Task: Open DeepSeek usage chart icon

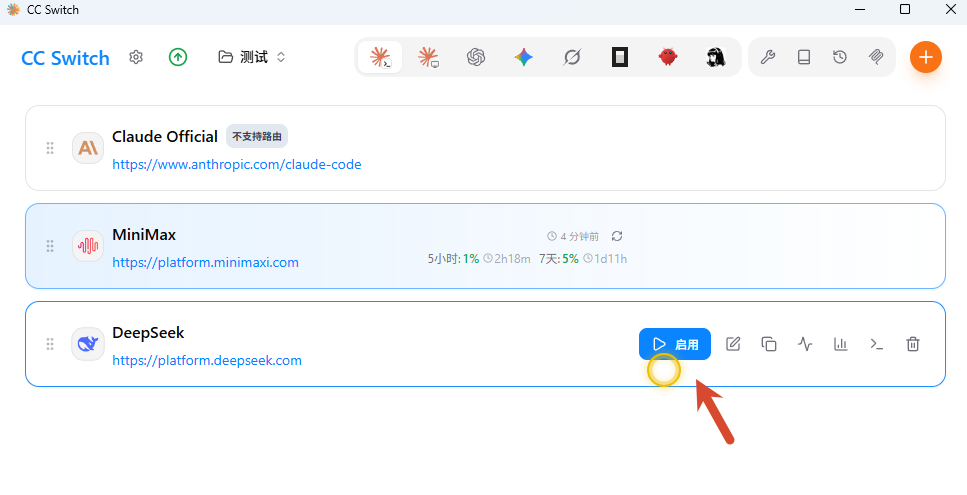Action: (841, 344)
